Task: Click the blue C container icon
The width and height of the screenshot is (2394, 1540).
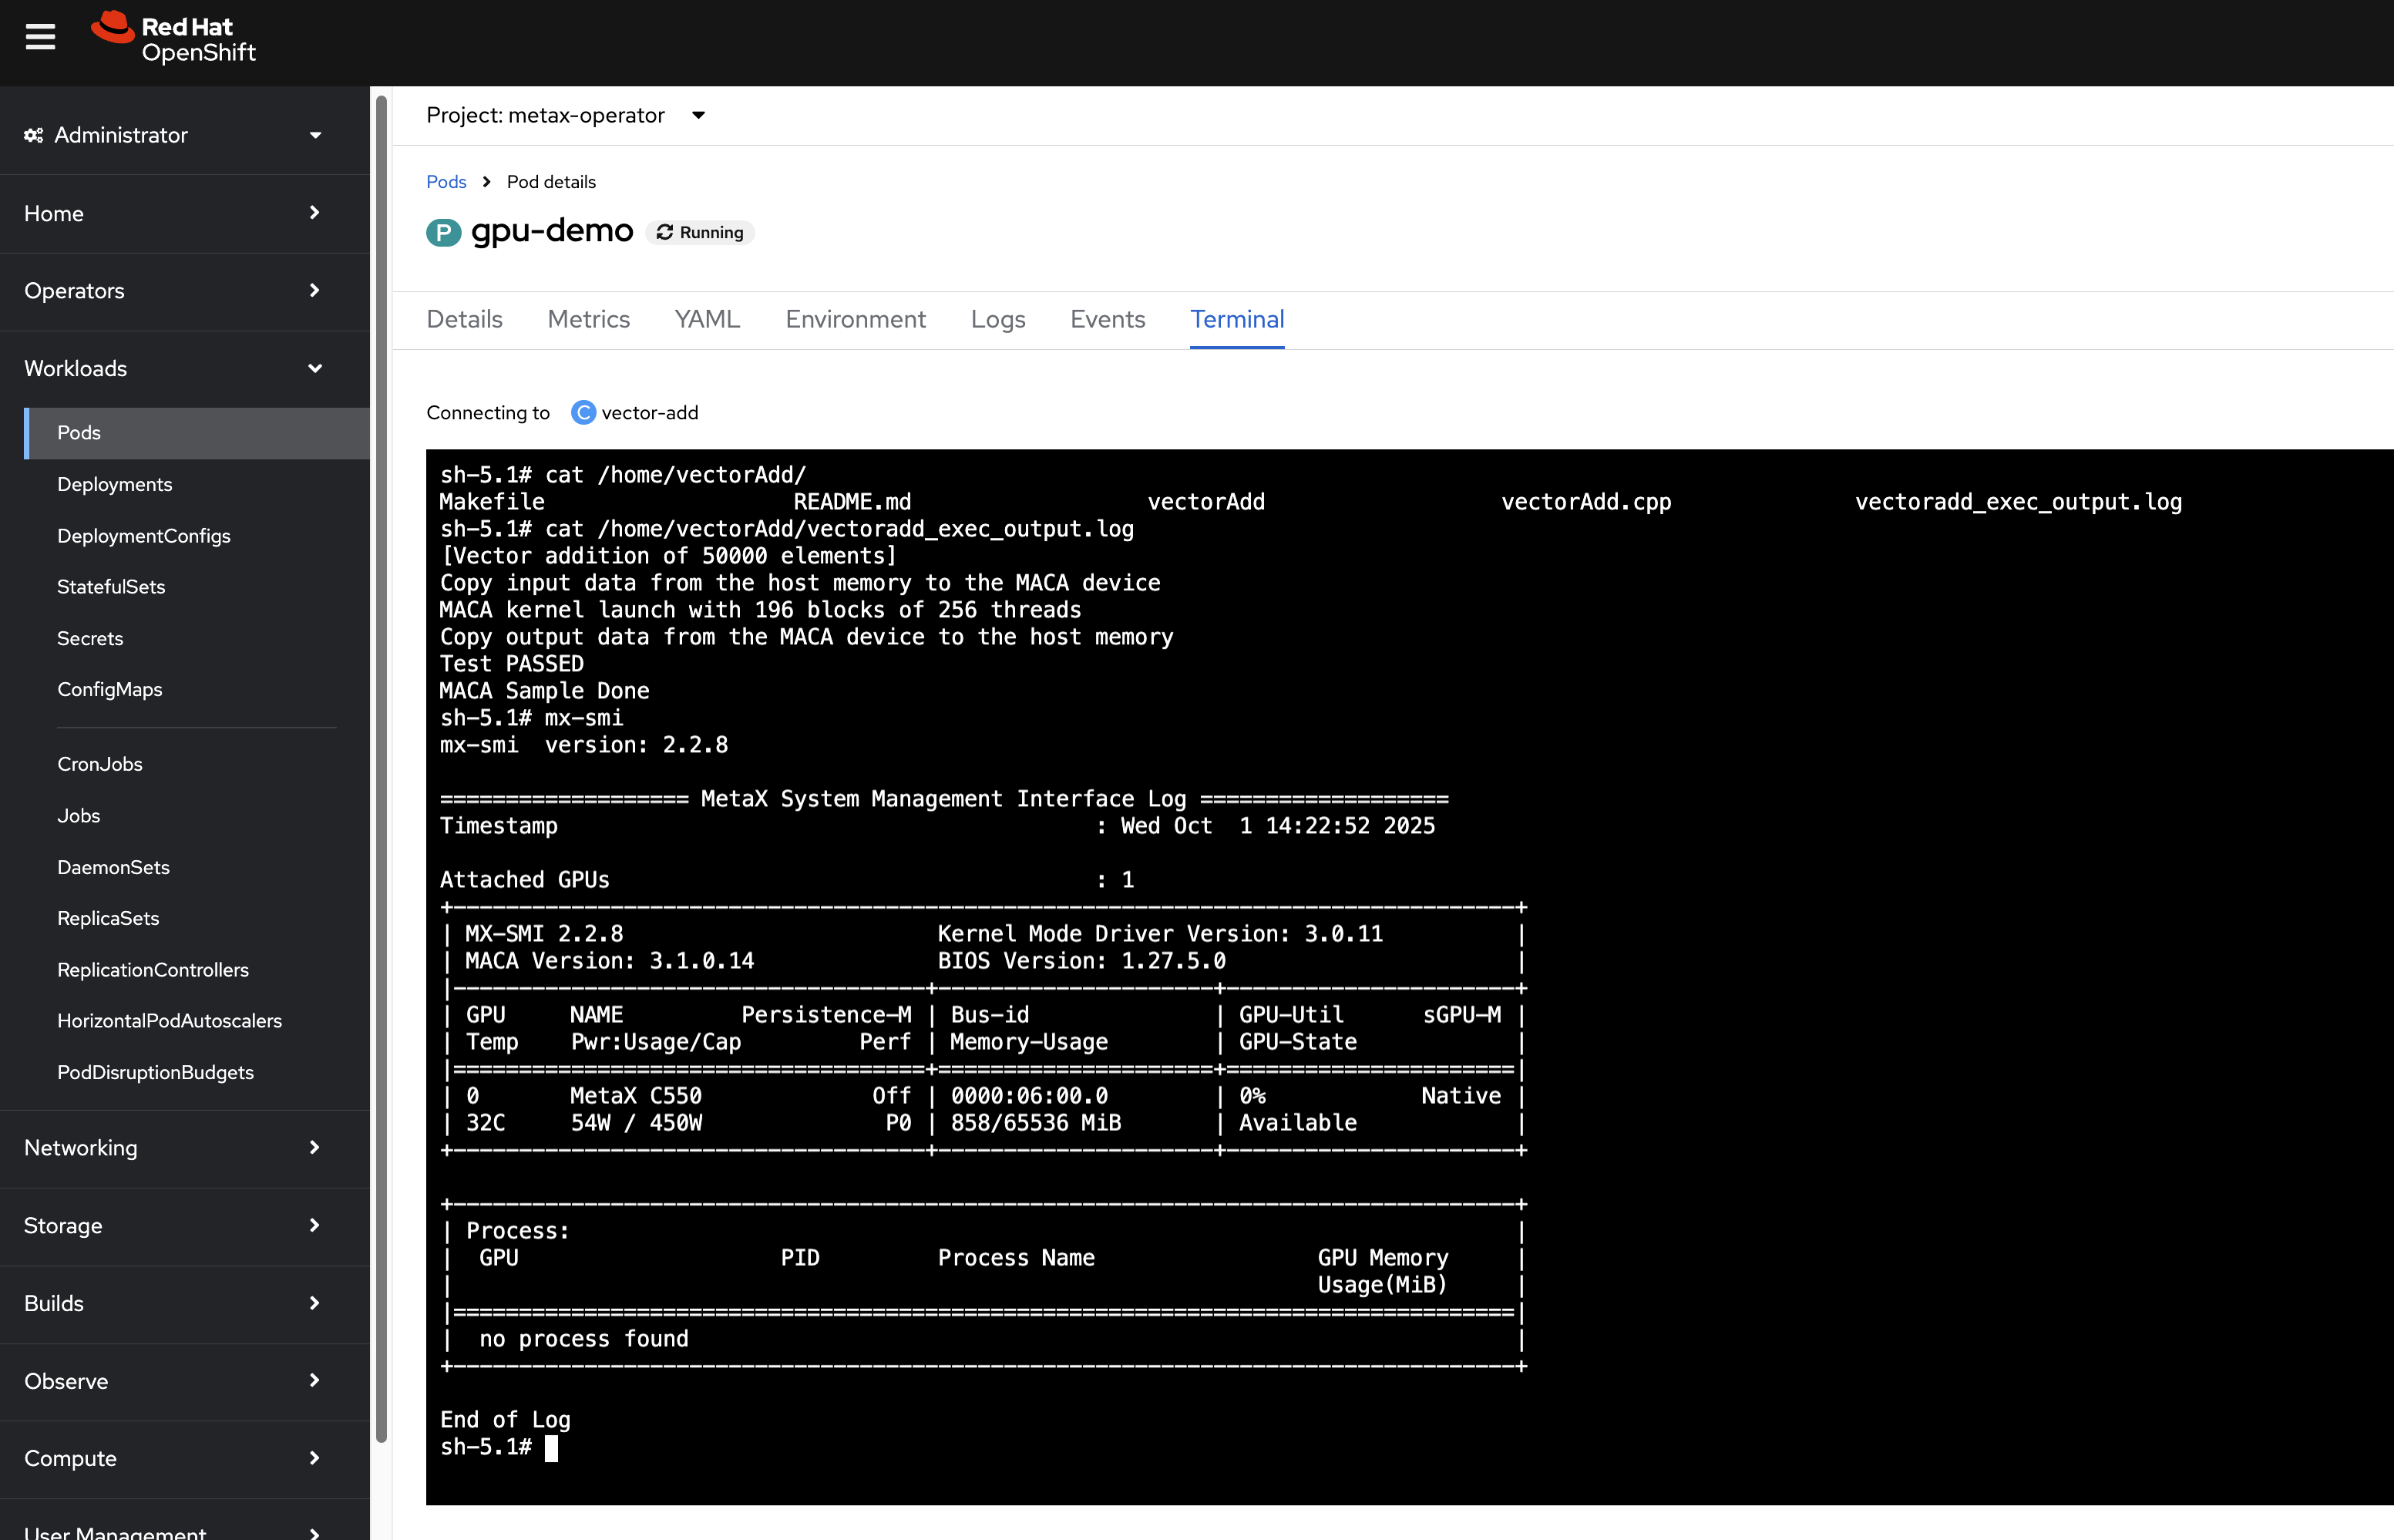Action: 583,413
